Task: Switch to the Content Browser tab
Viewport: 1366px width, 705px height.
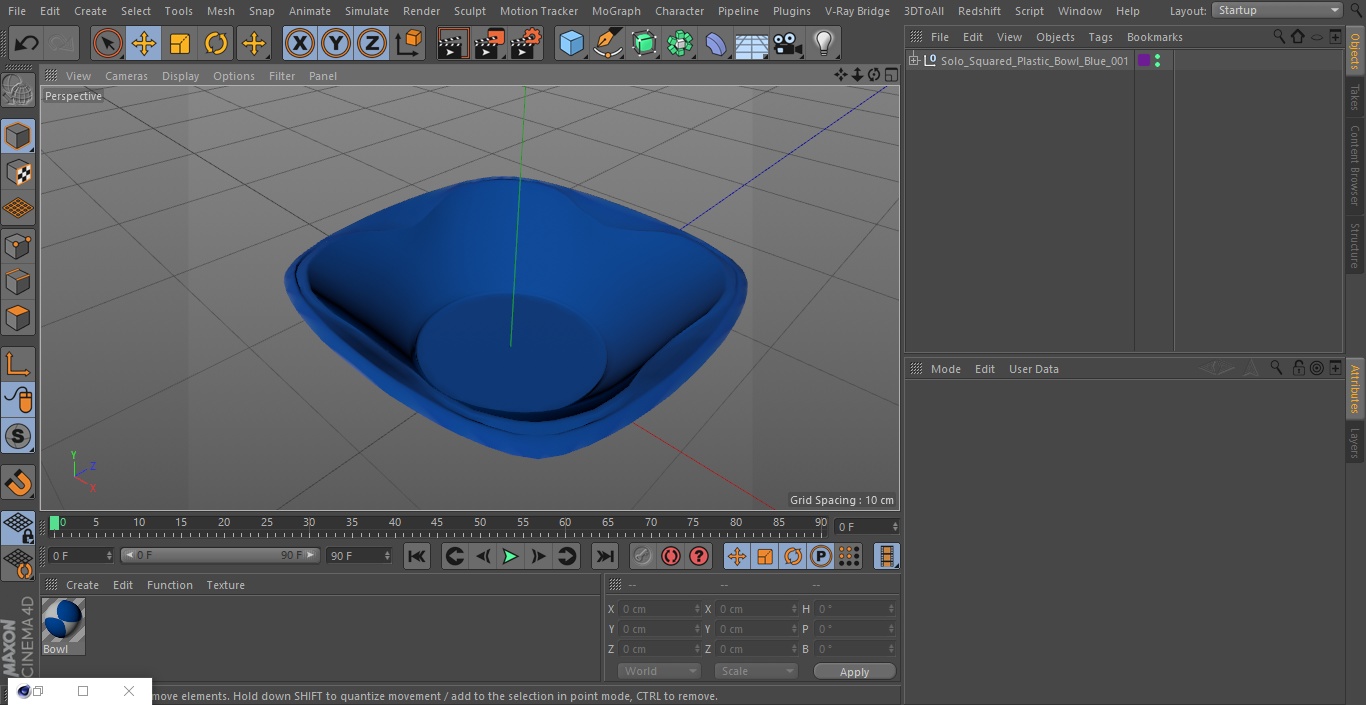Action: 1355,165
